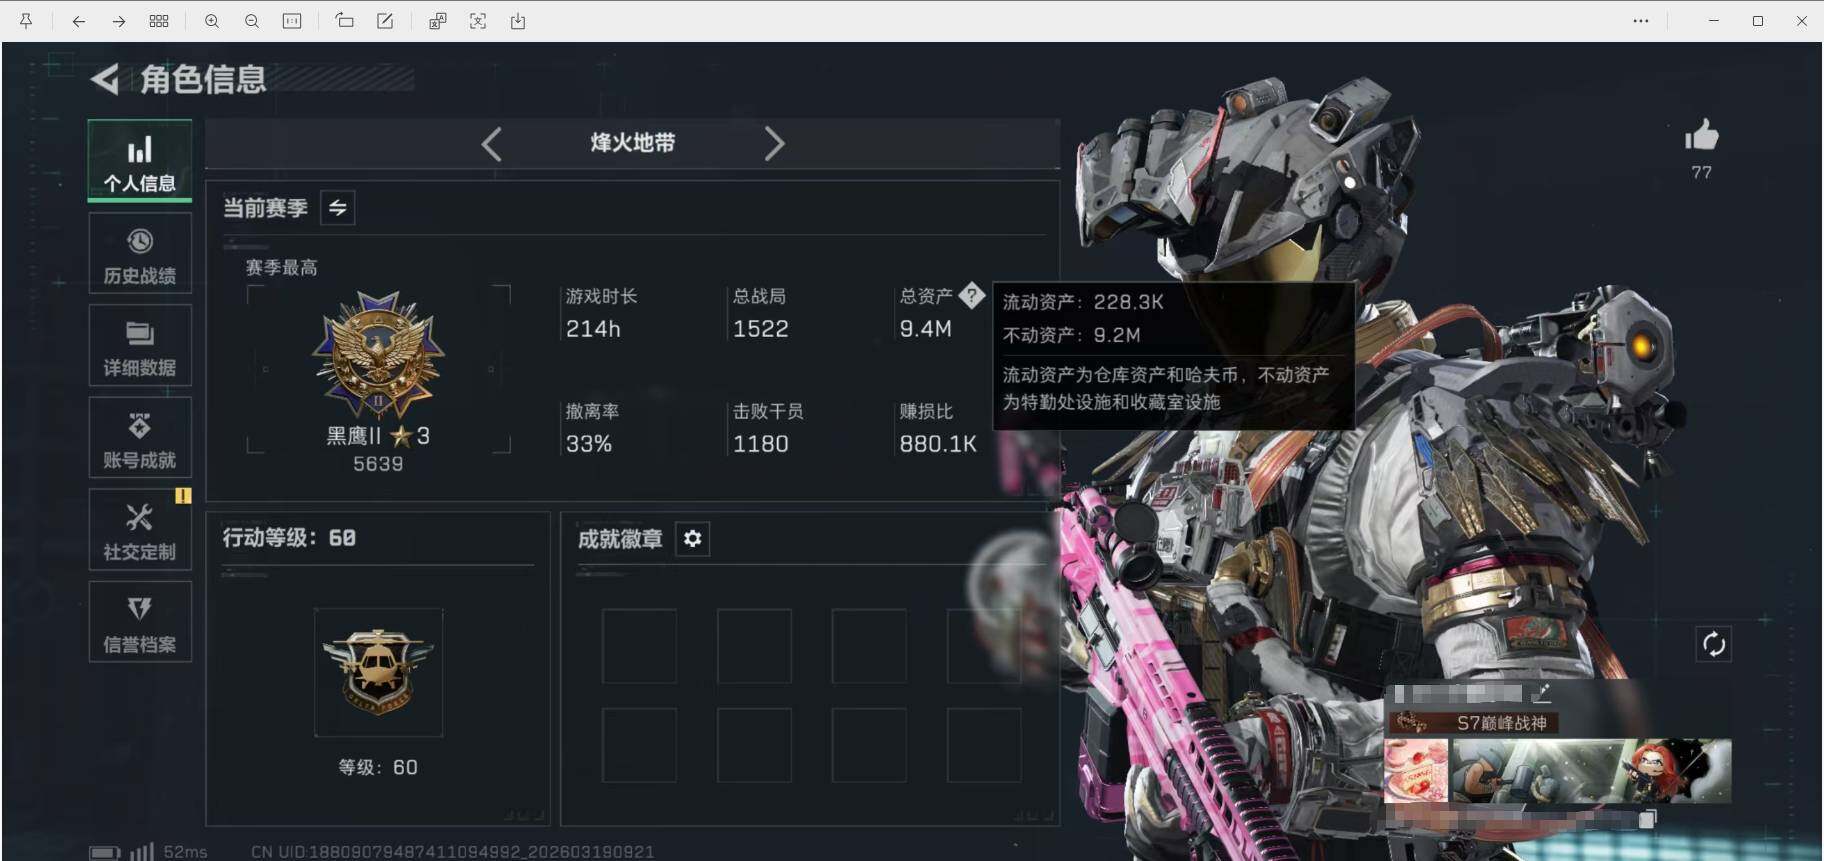The width and height of the screenshot is (1824, 861).
Task: Click the yellow notification badge on 社交定制
Action: pyautogui.click(x=183, y=495)
